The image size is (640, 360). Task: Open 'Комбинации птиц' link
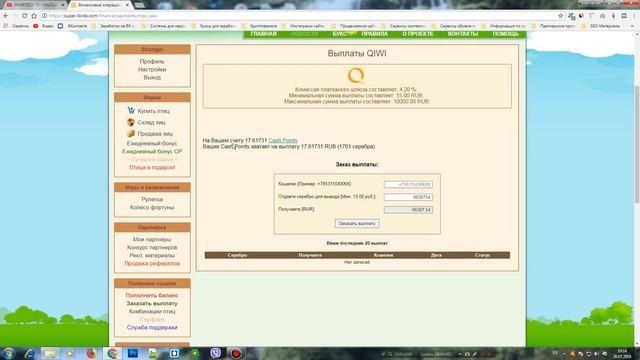tap(152, 311)
